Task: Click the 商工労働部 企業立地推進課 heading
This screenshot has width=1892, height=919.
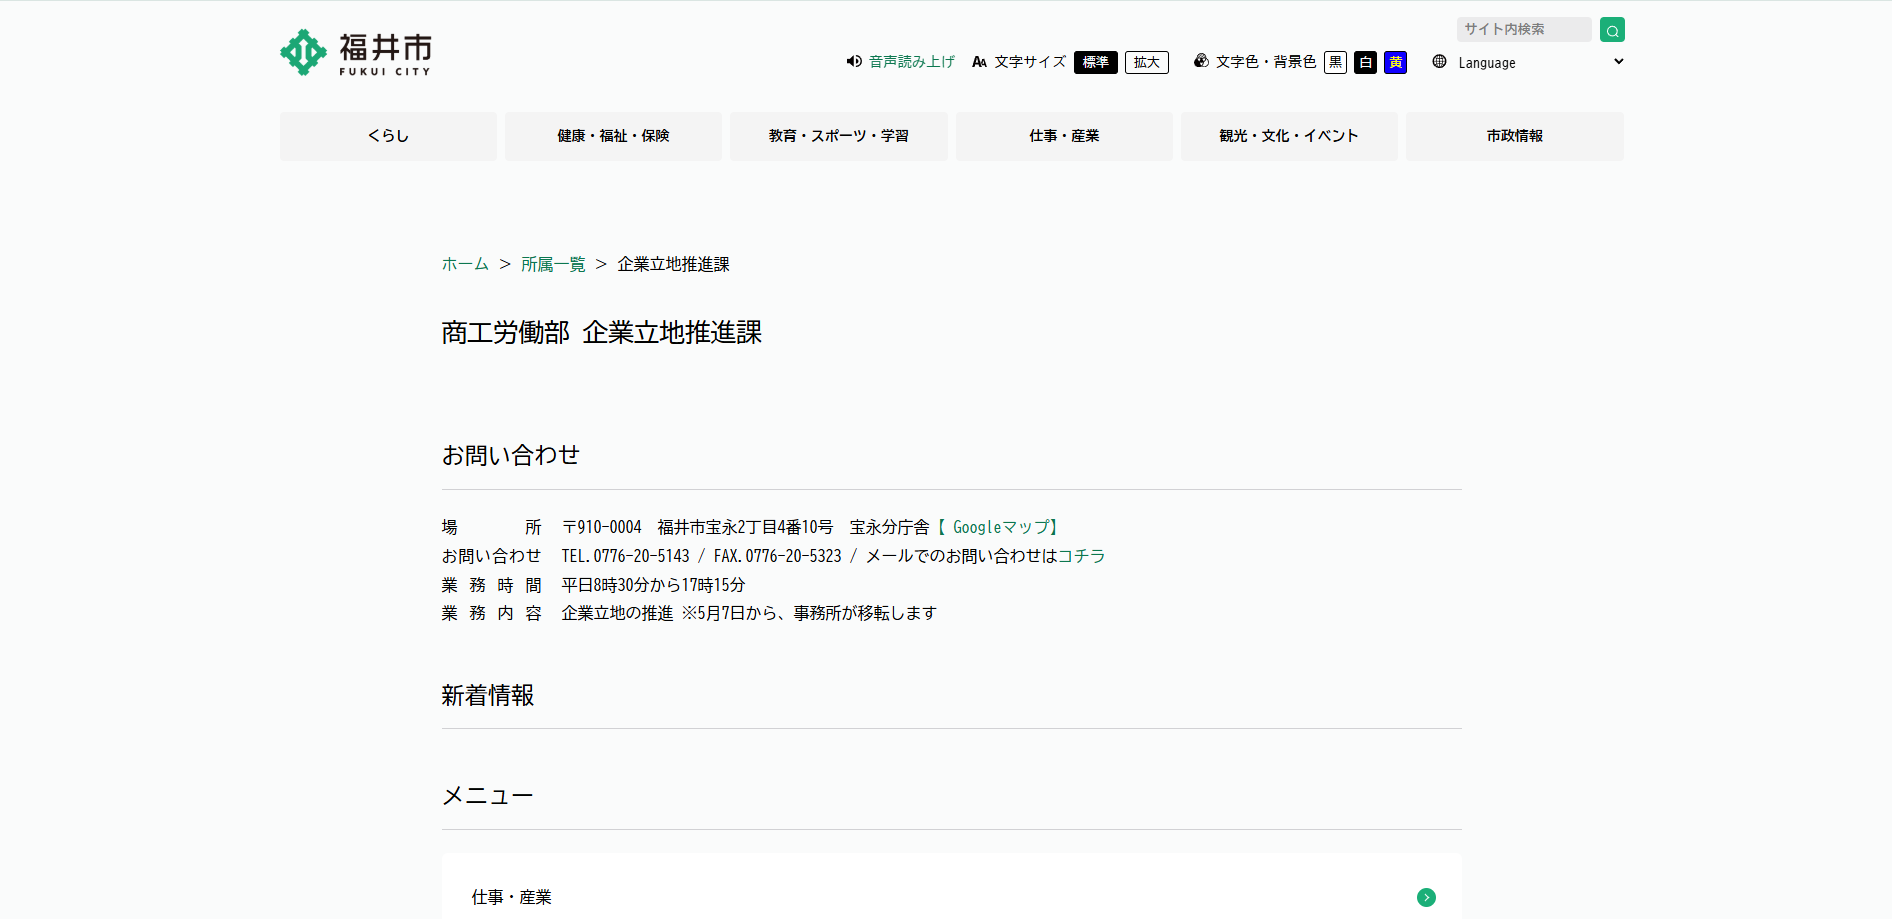Action: point(602,333)
